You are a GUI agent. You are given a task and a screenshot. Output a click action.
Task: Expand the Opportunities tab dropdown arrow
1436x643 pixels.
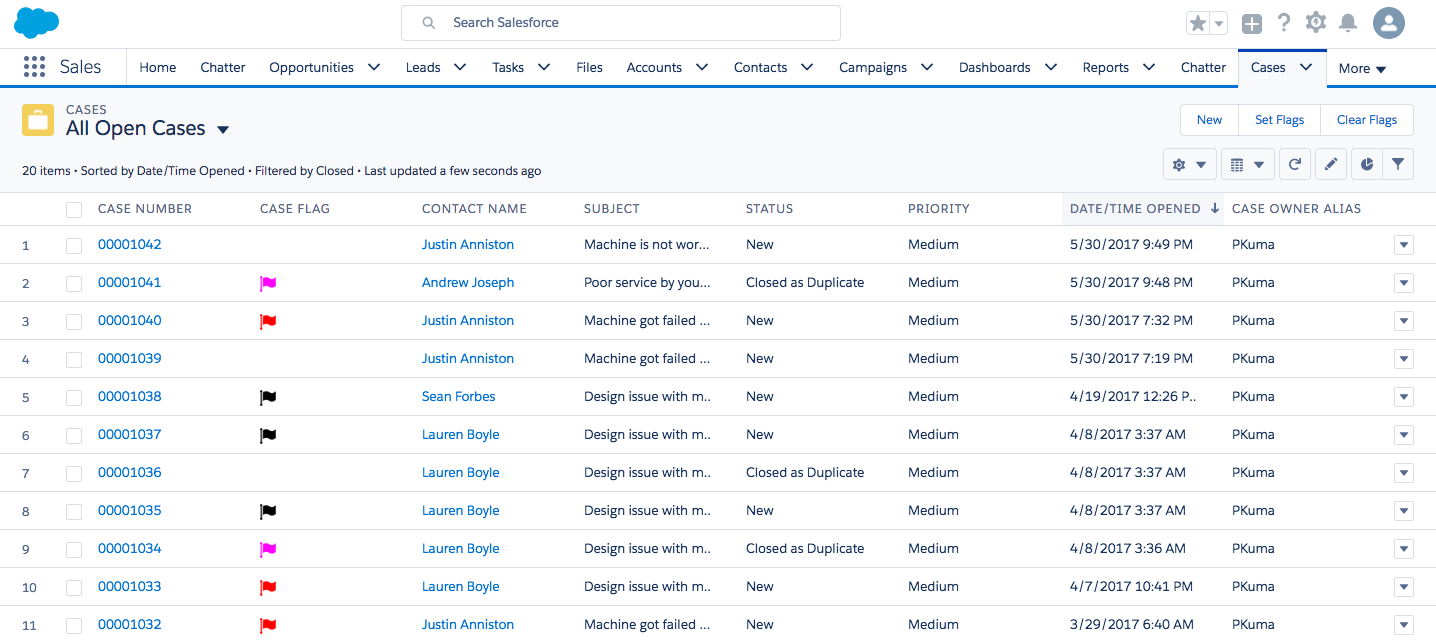pyautogui.click(x=374, y=67)
